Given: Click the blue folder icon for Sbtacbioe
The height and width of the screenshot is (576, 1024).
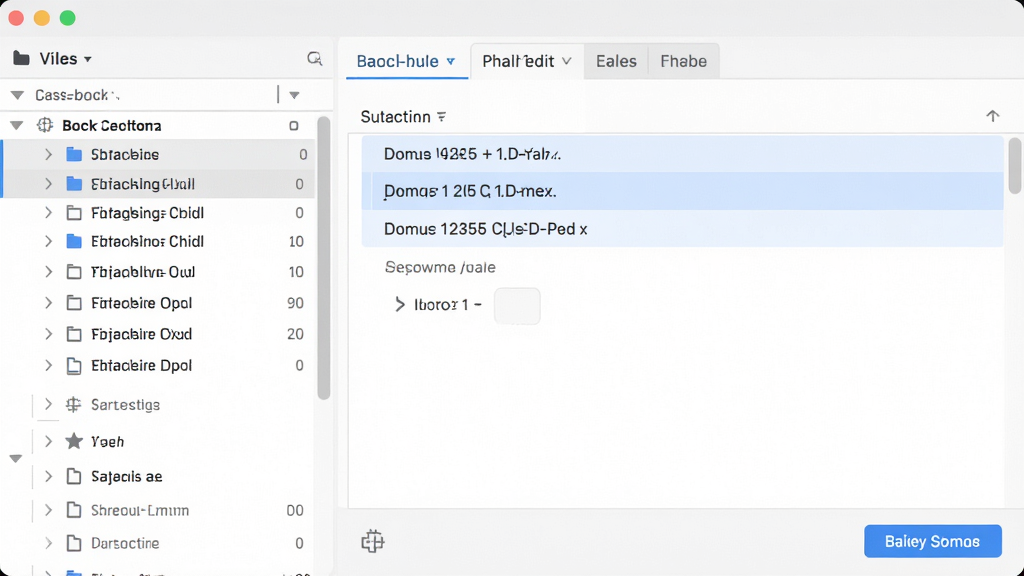Looking at the screenshot, I should click(x=74, y=155).
